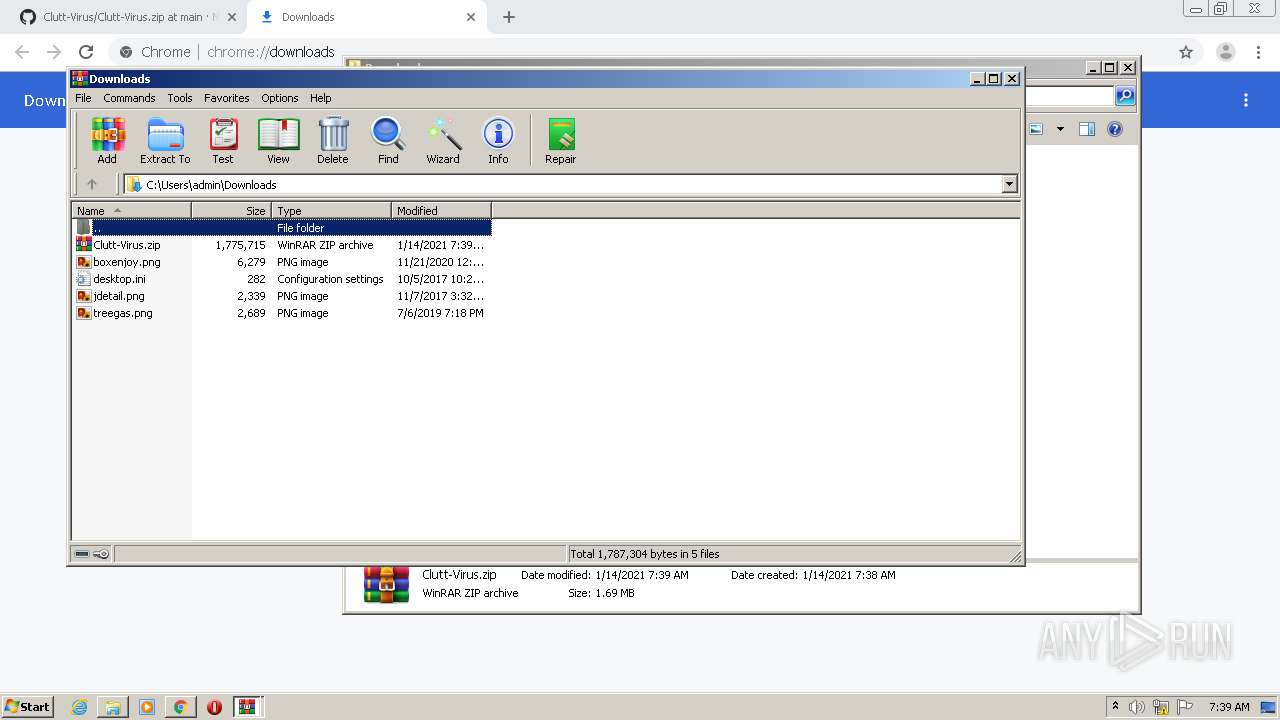Open the Help menu
Screen dimensions: 1280x720
click(x=320, y=98)
